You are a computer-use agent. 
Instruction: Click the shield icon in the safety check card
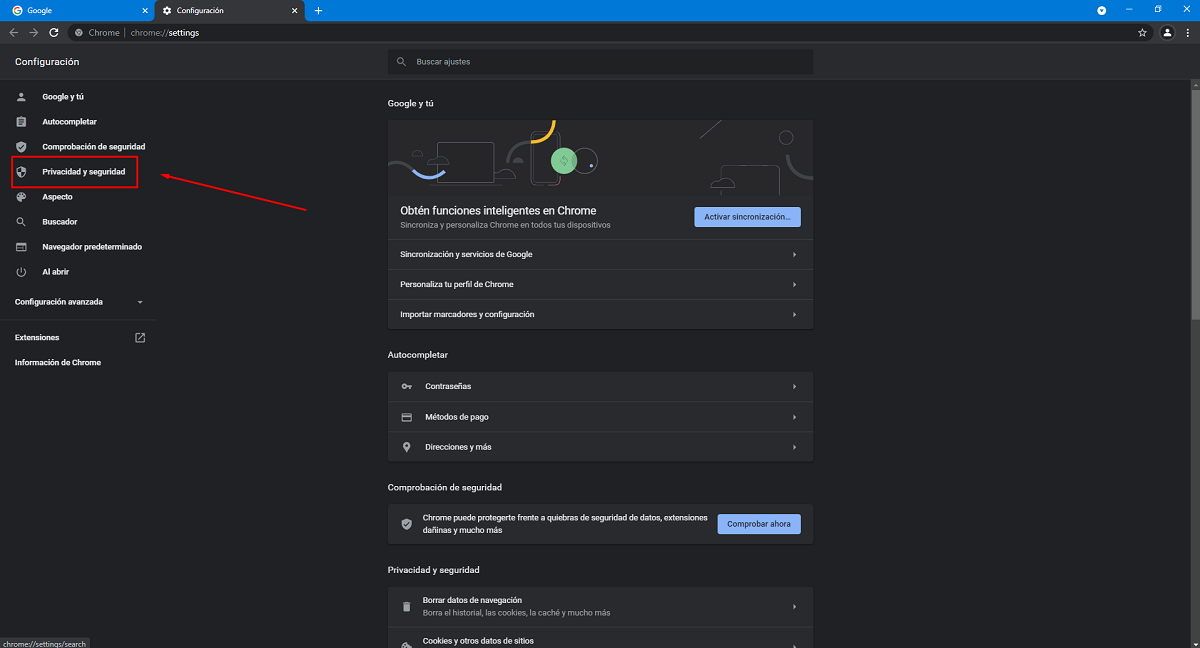(406, 524)
